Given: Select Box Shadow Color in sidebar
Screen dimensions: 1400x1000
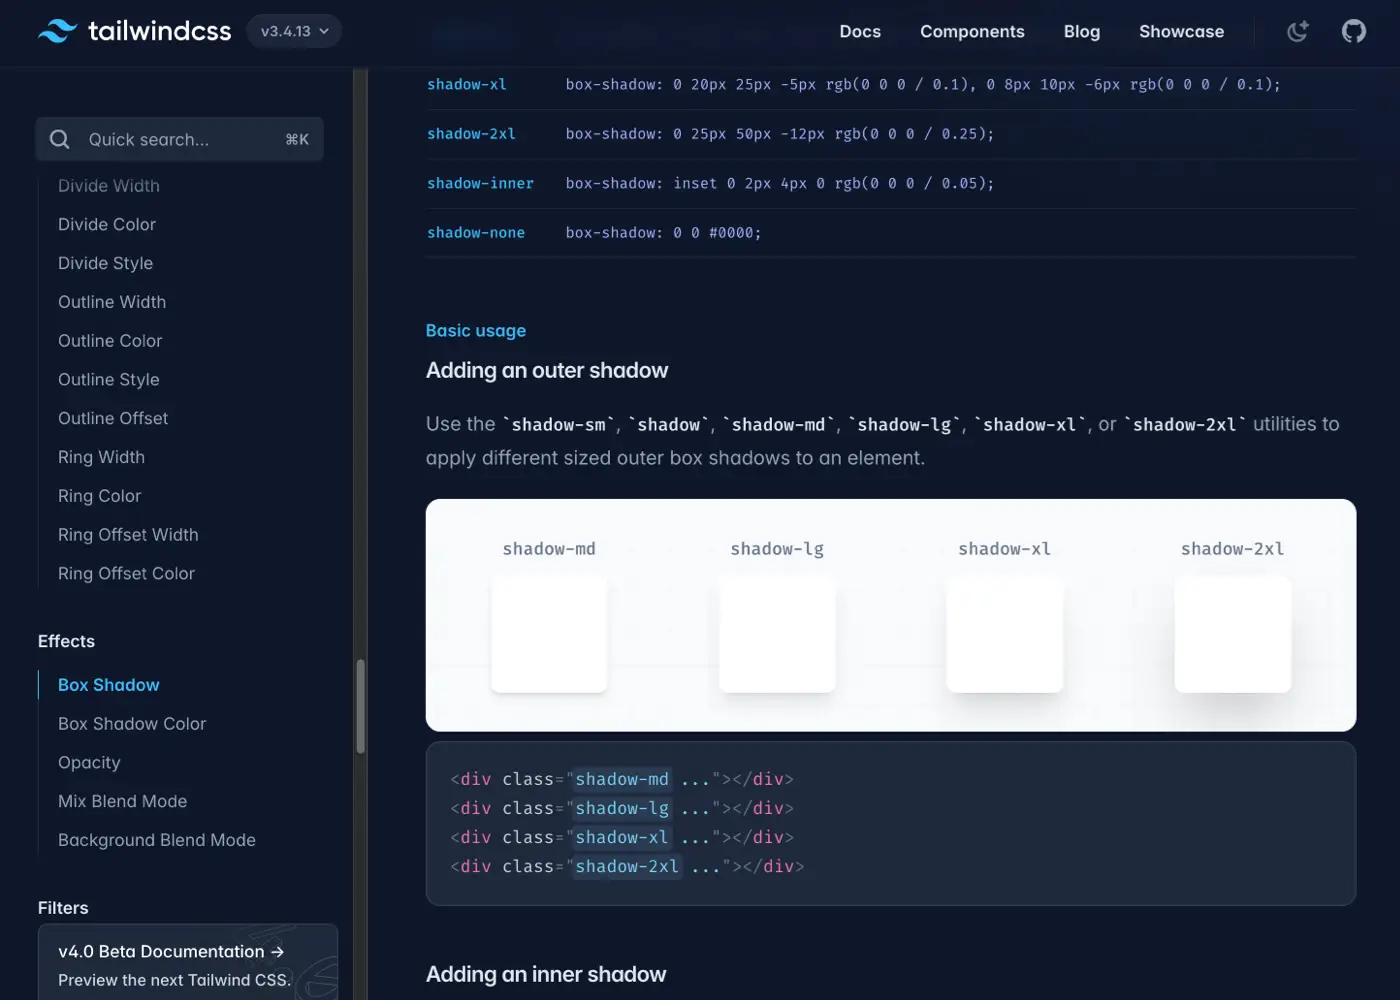Looking at the screenshot, I should (131, 723).
